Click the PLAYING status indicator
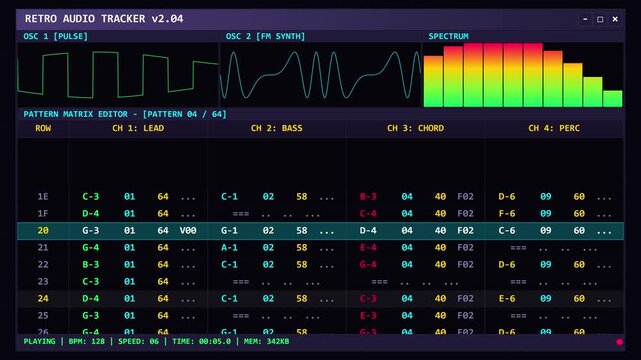 pos(39,342)
